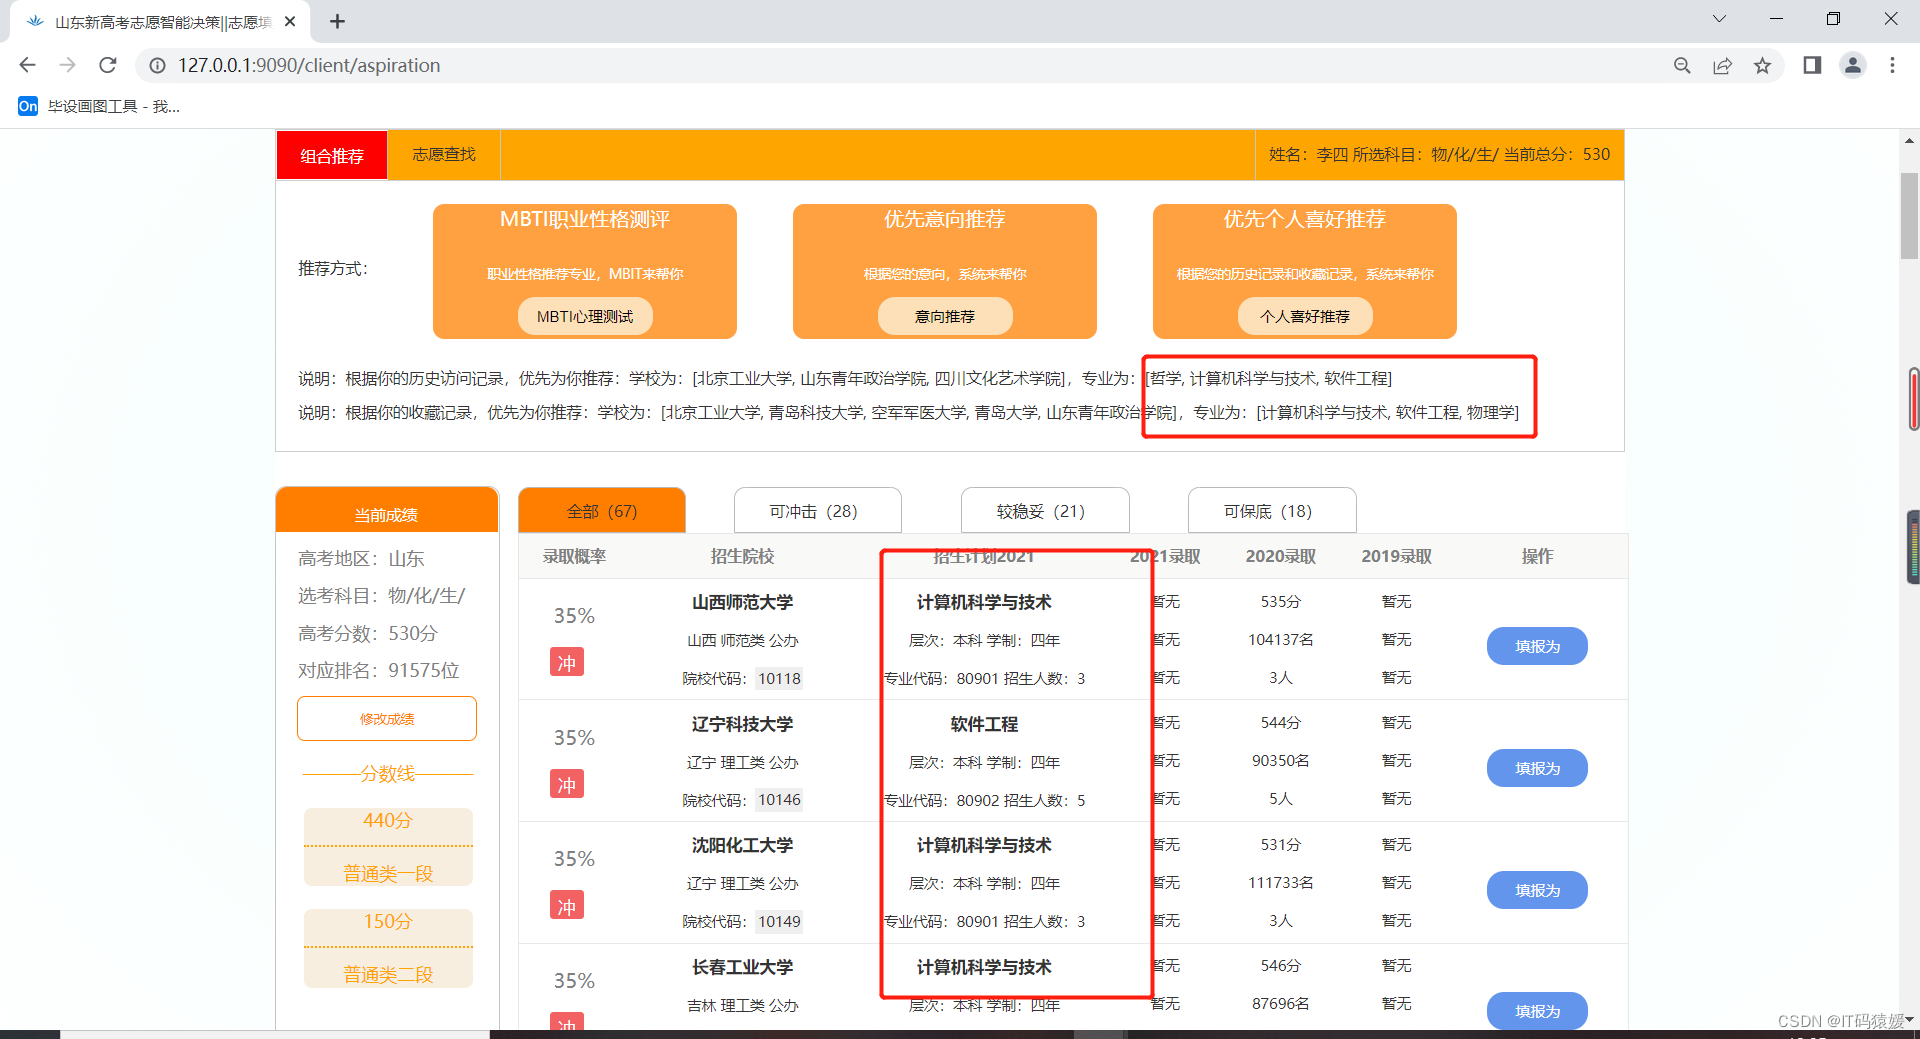Click the 录取概率 column header
Image resolution: width=1920 pixels, height=1039 pixels.
coord(574,556)
